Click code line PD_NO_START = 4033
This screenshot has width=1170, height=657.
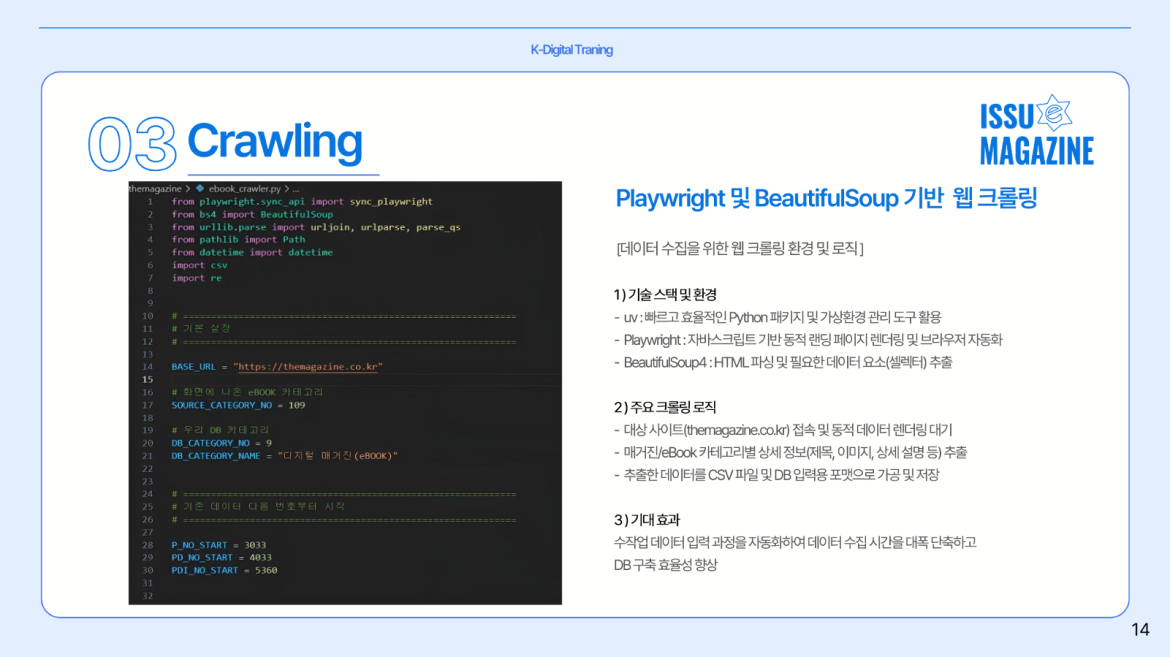[222, 558]
